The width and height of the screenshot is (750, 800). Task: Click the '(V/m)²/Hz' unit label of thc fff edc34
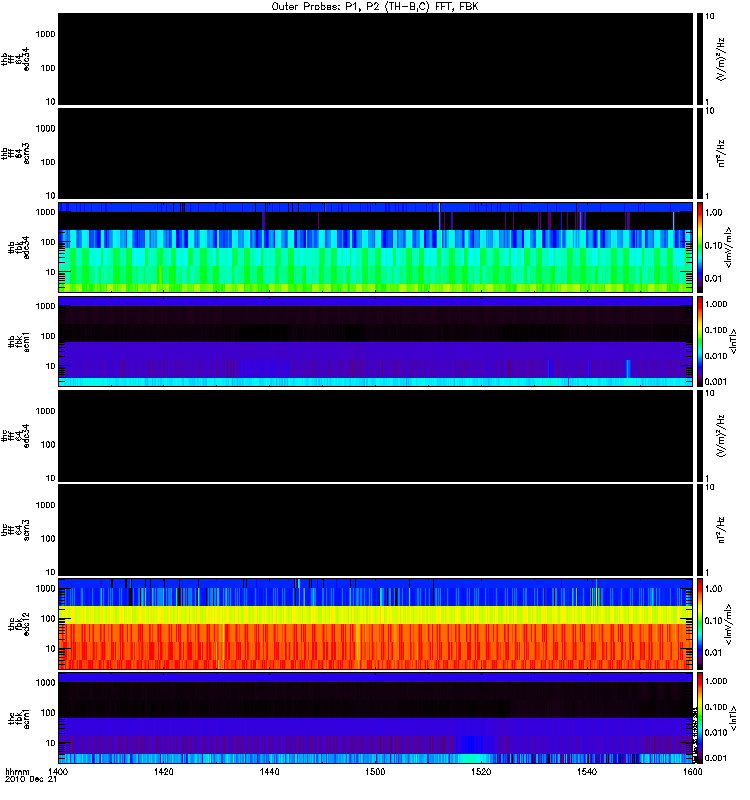720,436
